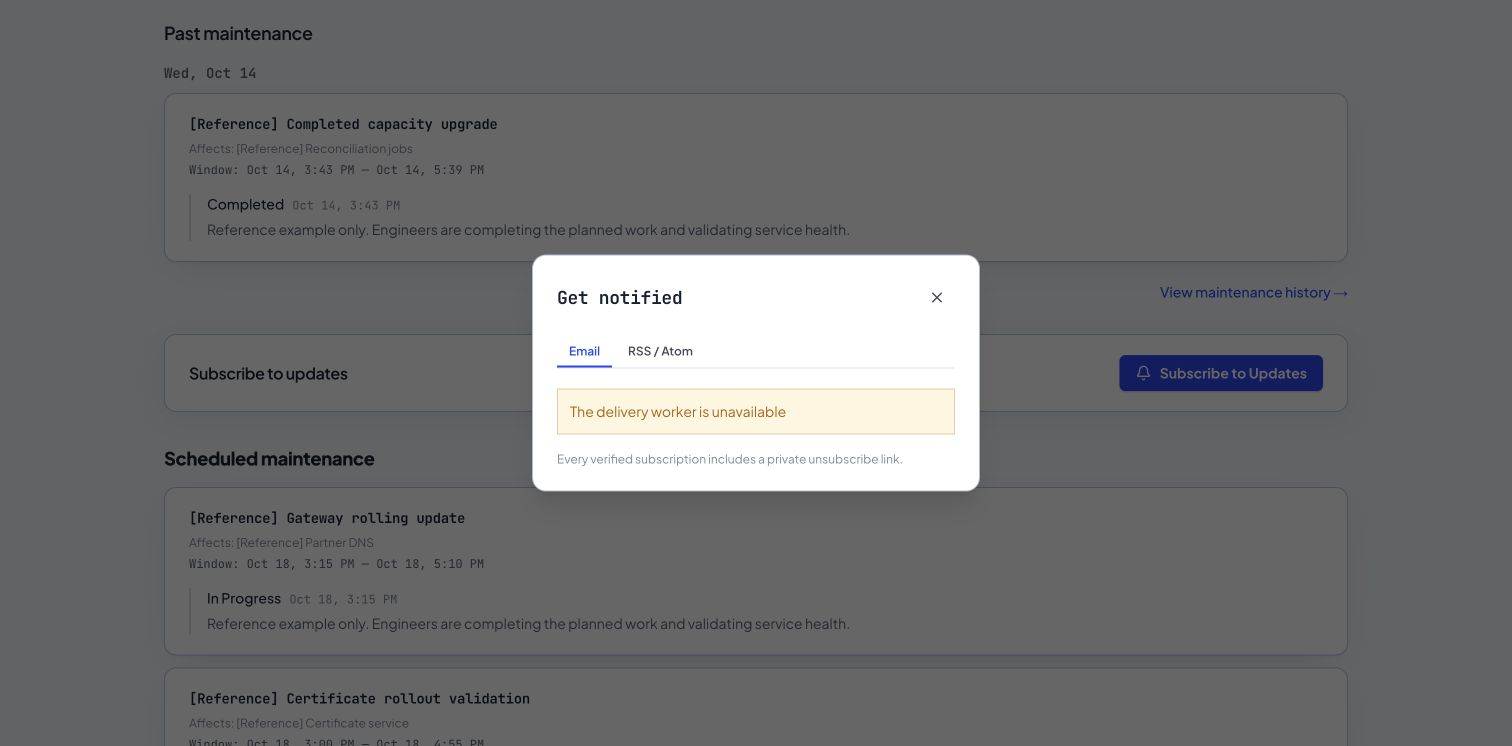Click the Oct 14 maintenance window line
Image resolution: width=1512 pixels, height=746 pixels.
pos(336,170)
